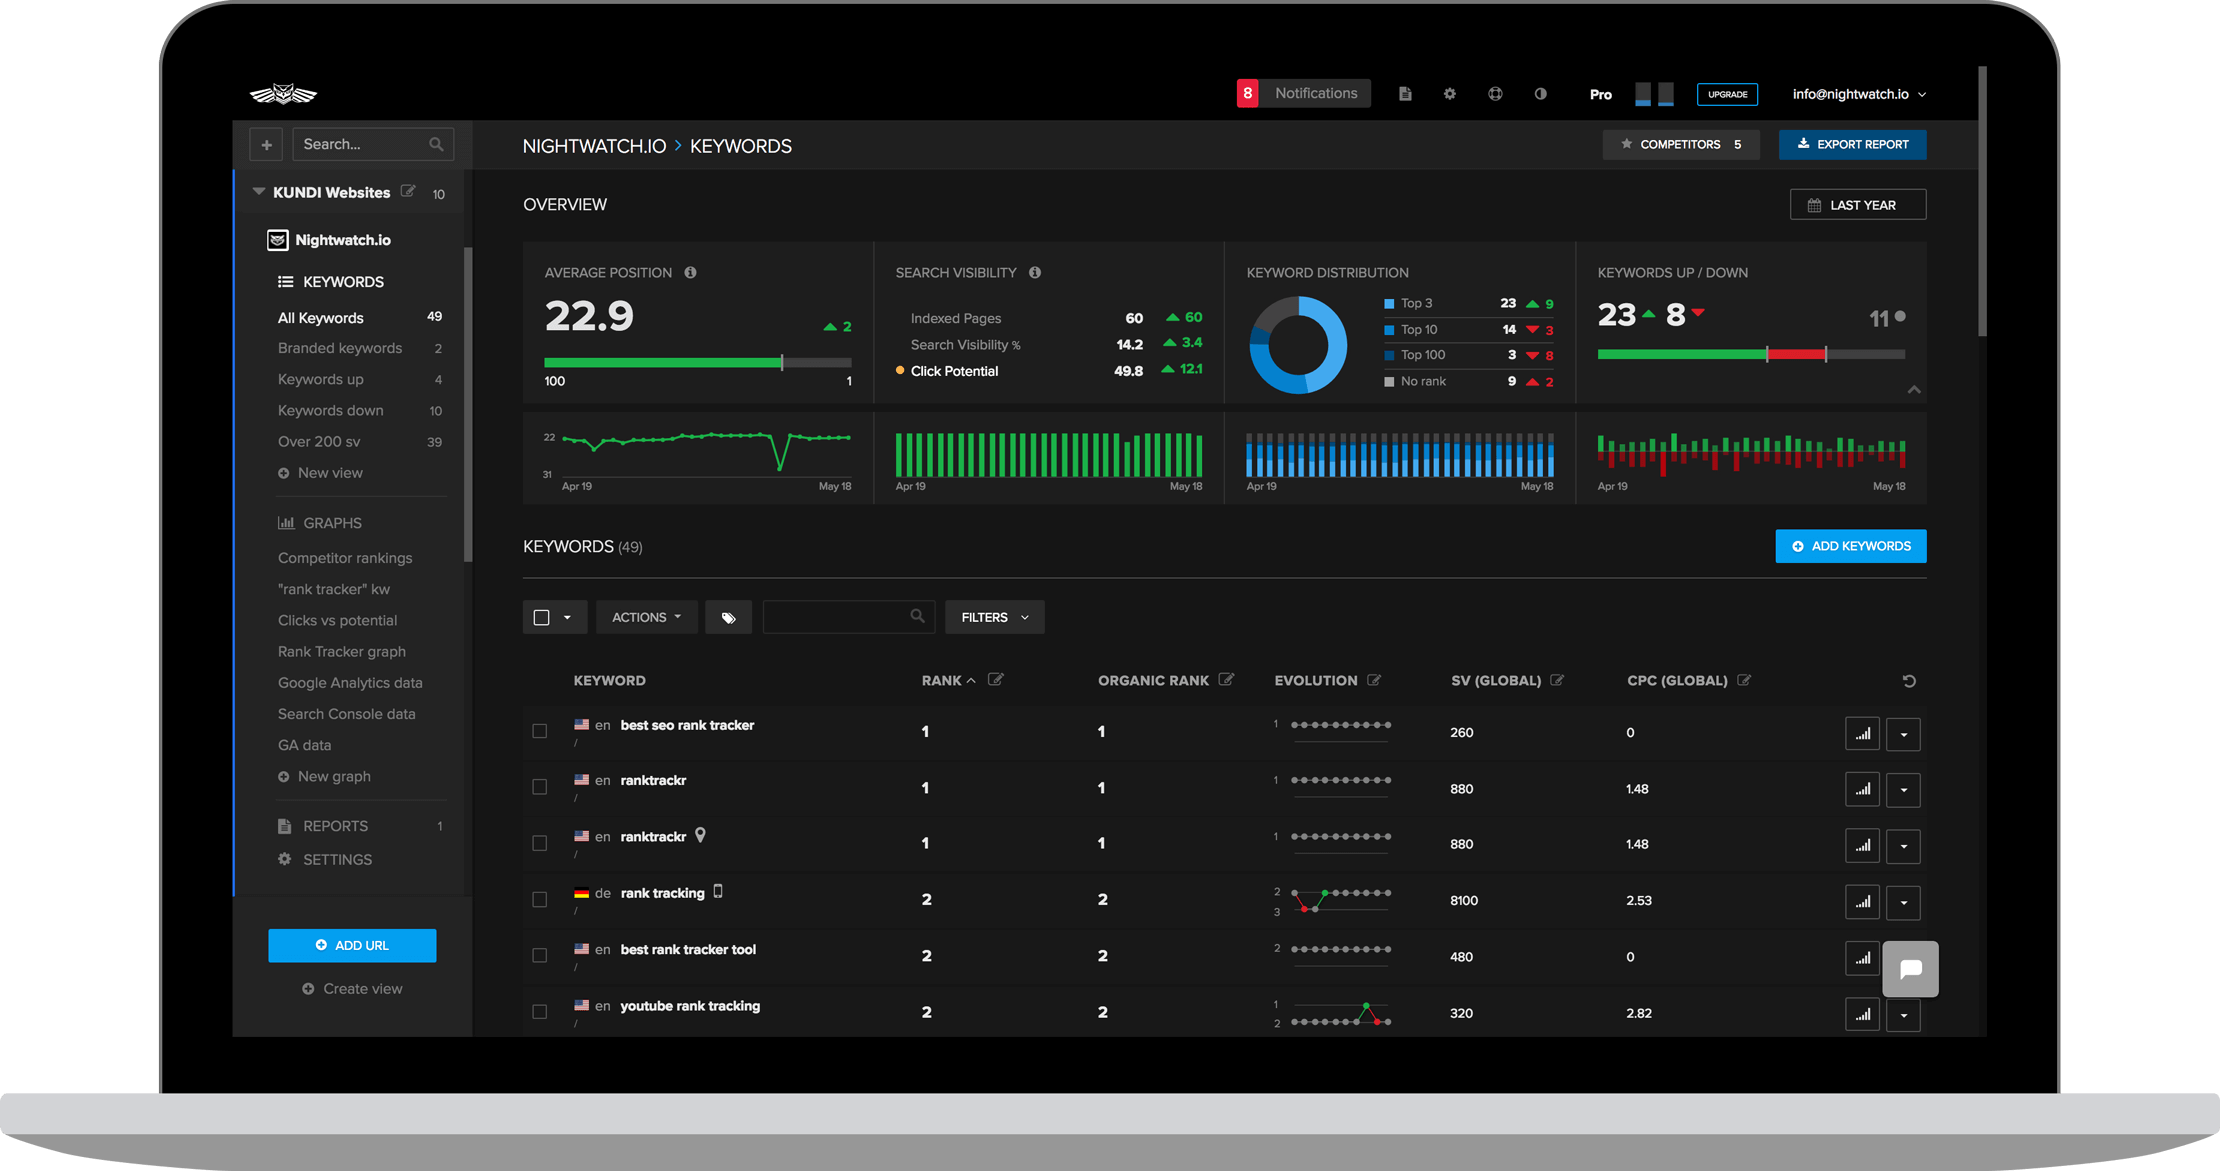
Task: Switch to the SETTINGS section in sidebar
Action: 337,859
